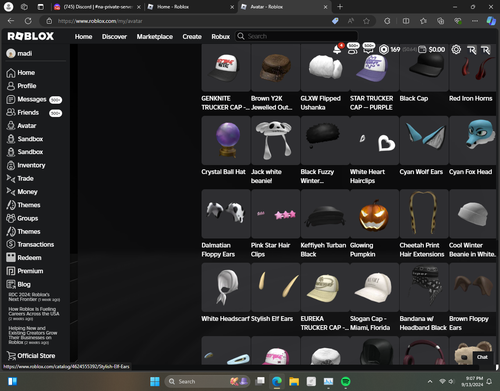Open Inventory from the sidebar

coord(26,165)
